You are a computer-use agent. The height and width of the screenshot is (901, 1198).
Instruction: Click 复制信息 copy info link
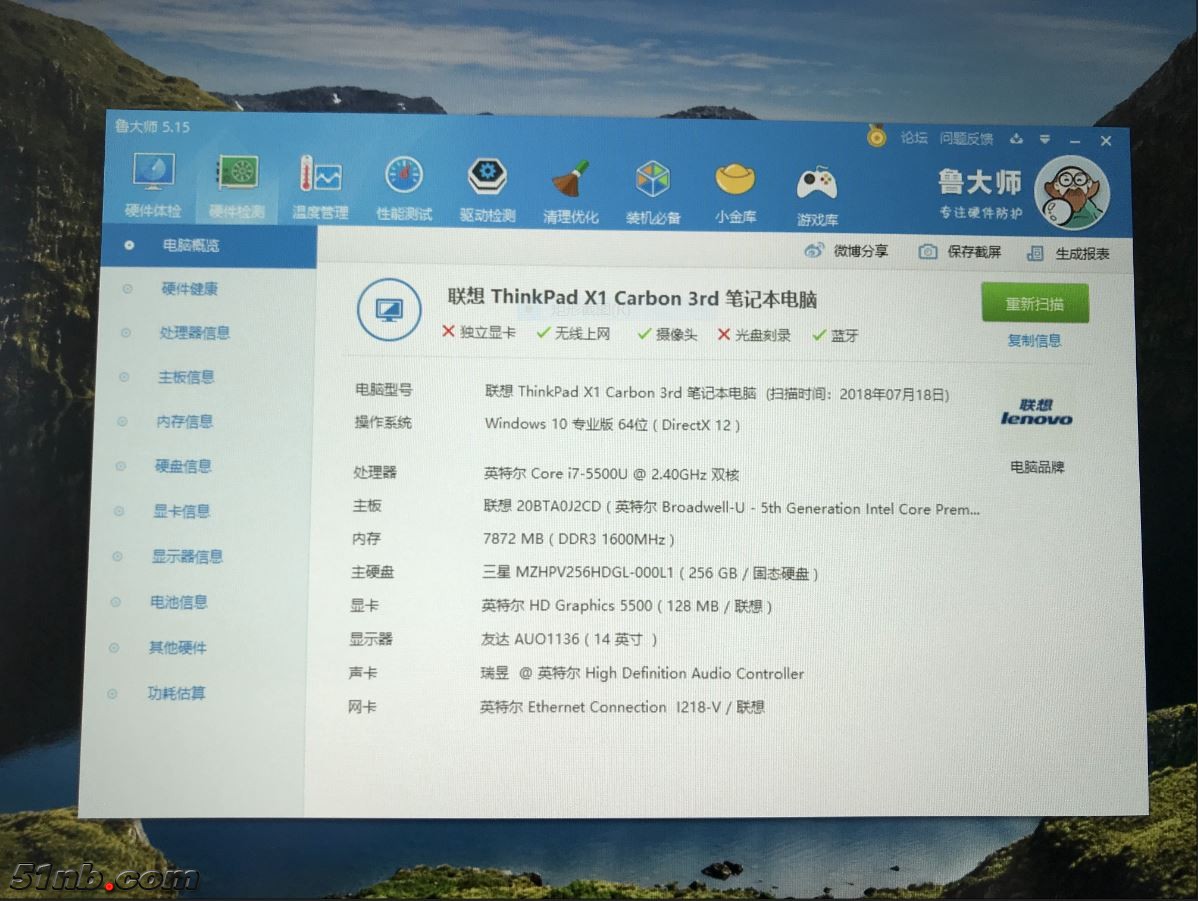[x=1034, y=340]
